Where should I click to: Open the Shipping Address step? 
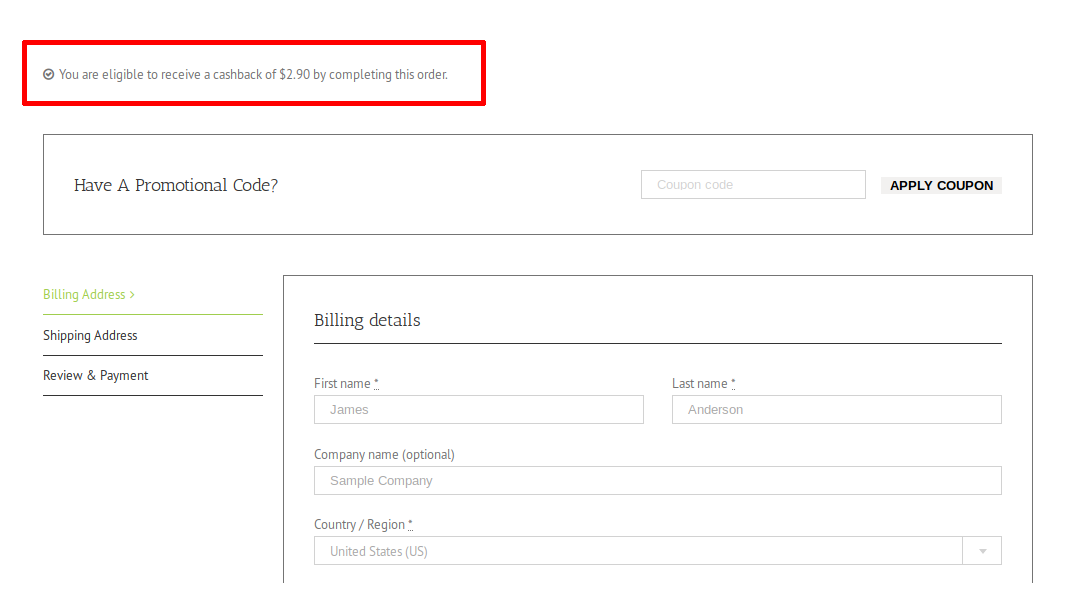pyautogui.click(x=90, y=336)
